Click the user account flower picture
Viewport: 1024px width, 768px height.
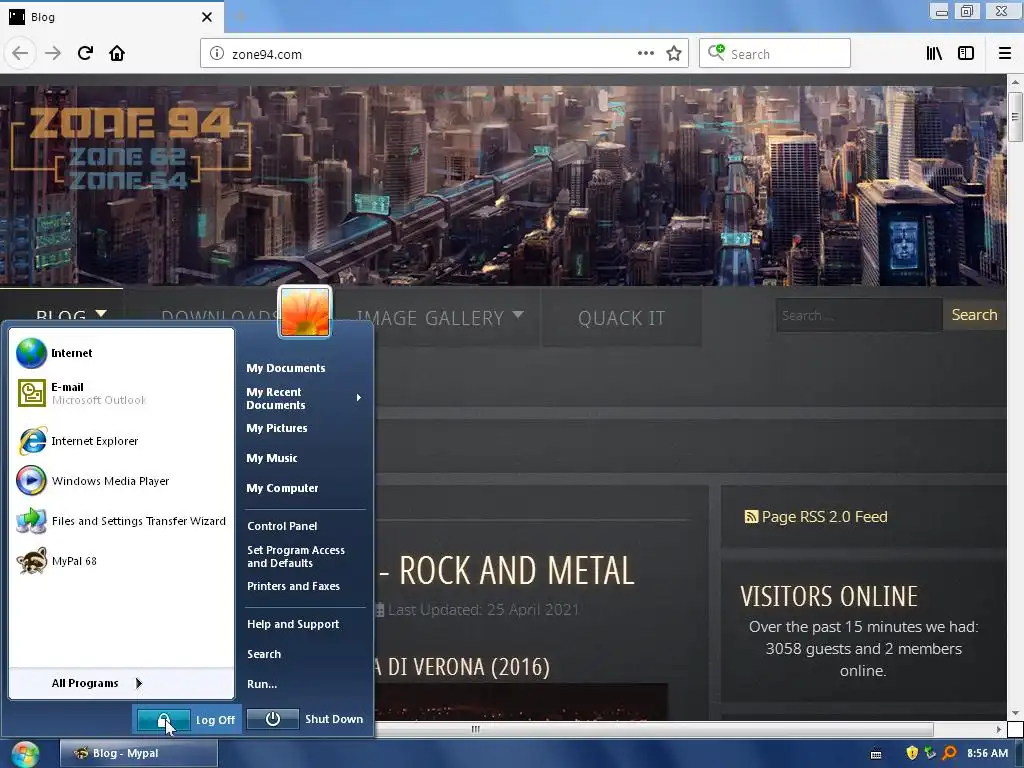coord(305,312)
